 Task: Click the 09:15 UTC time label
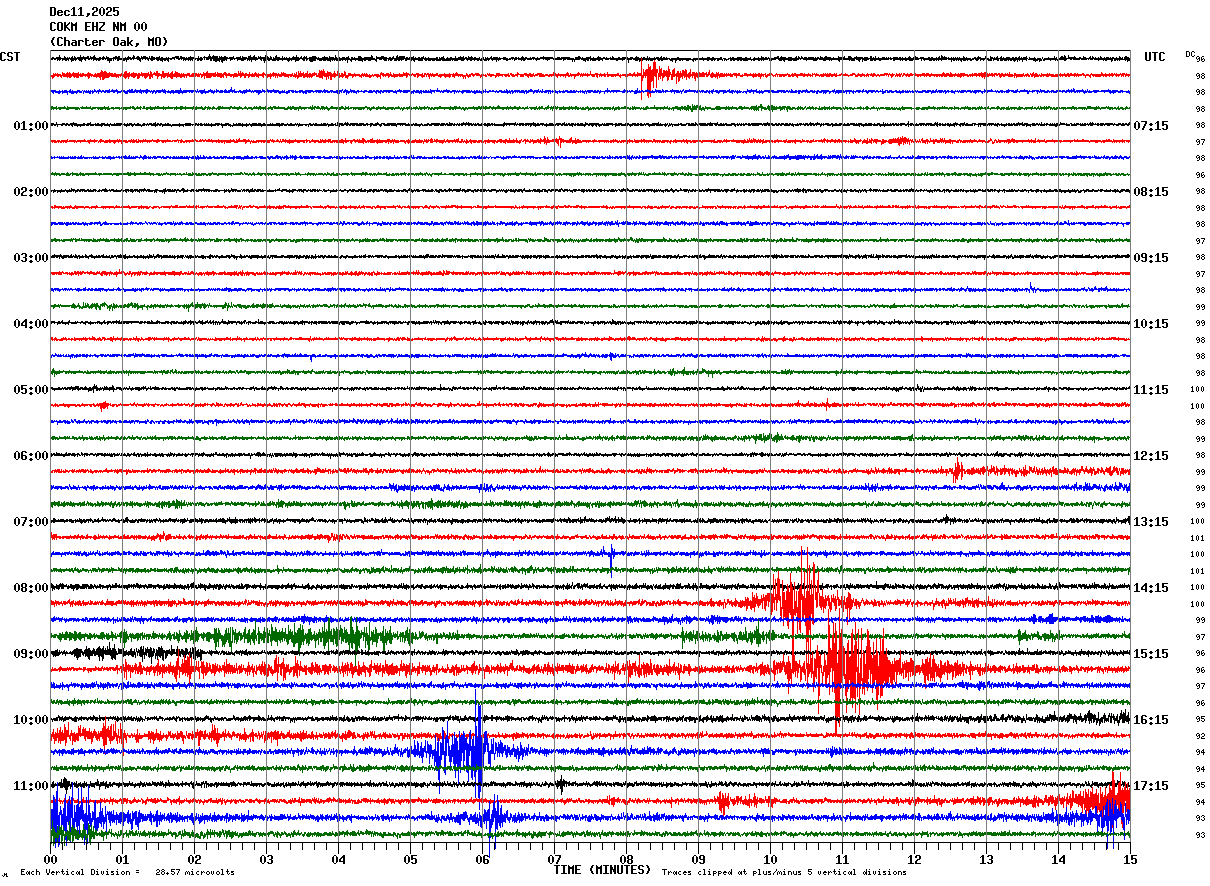pyautogui.click(x=1151, y=258)
